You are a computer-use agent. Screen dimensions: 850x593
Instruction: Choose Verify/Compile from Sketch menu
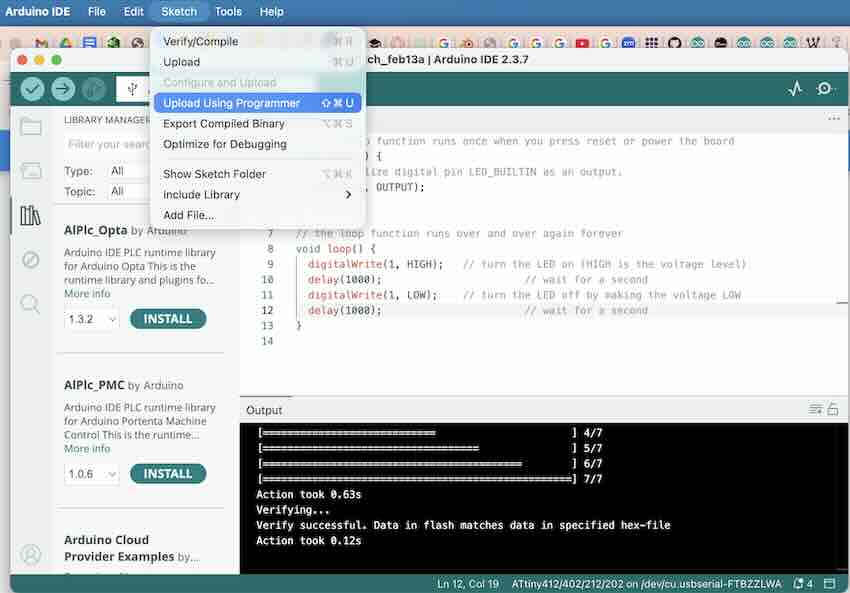(257, 41)
